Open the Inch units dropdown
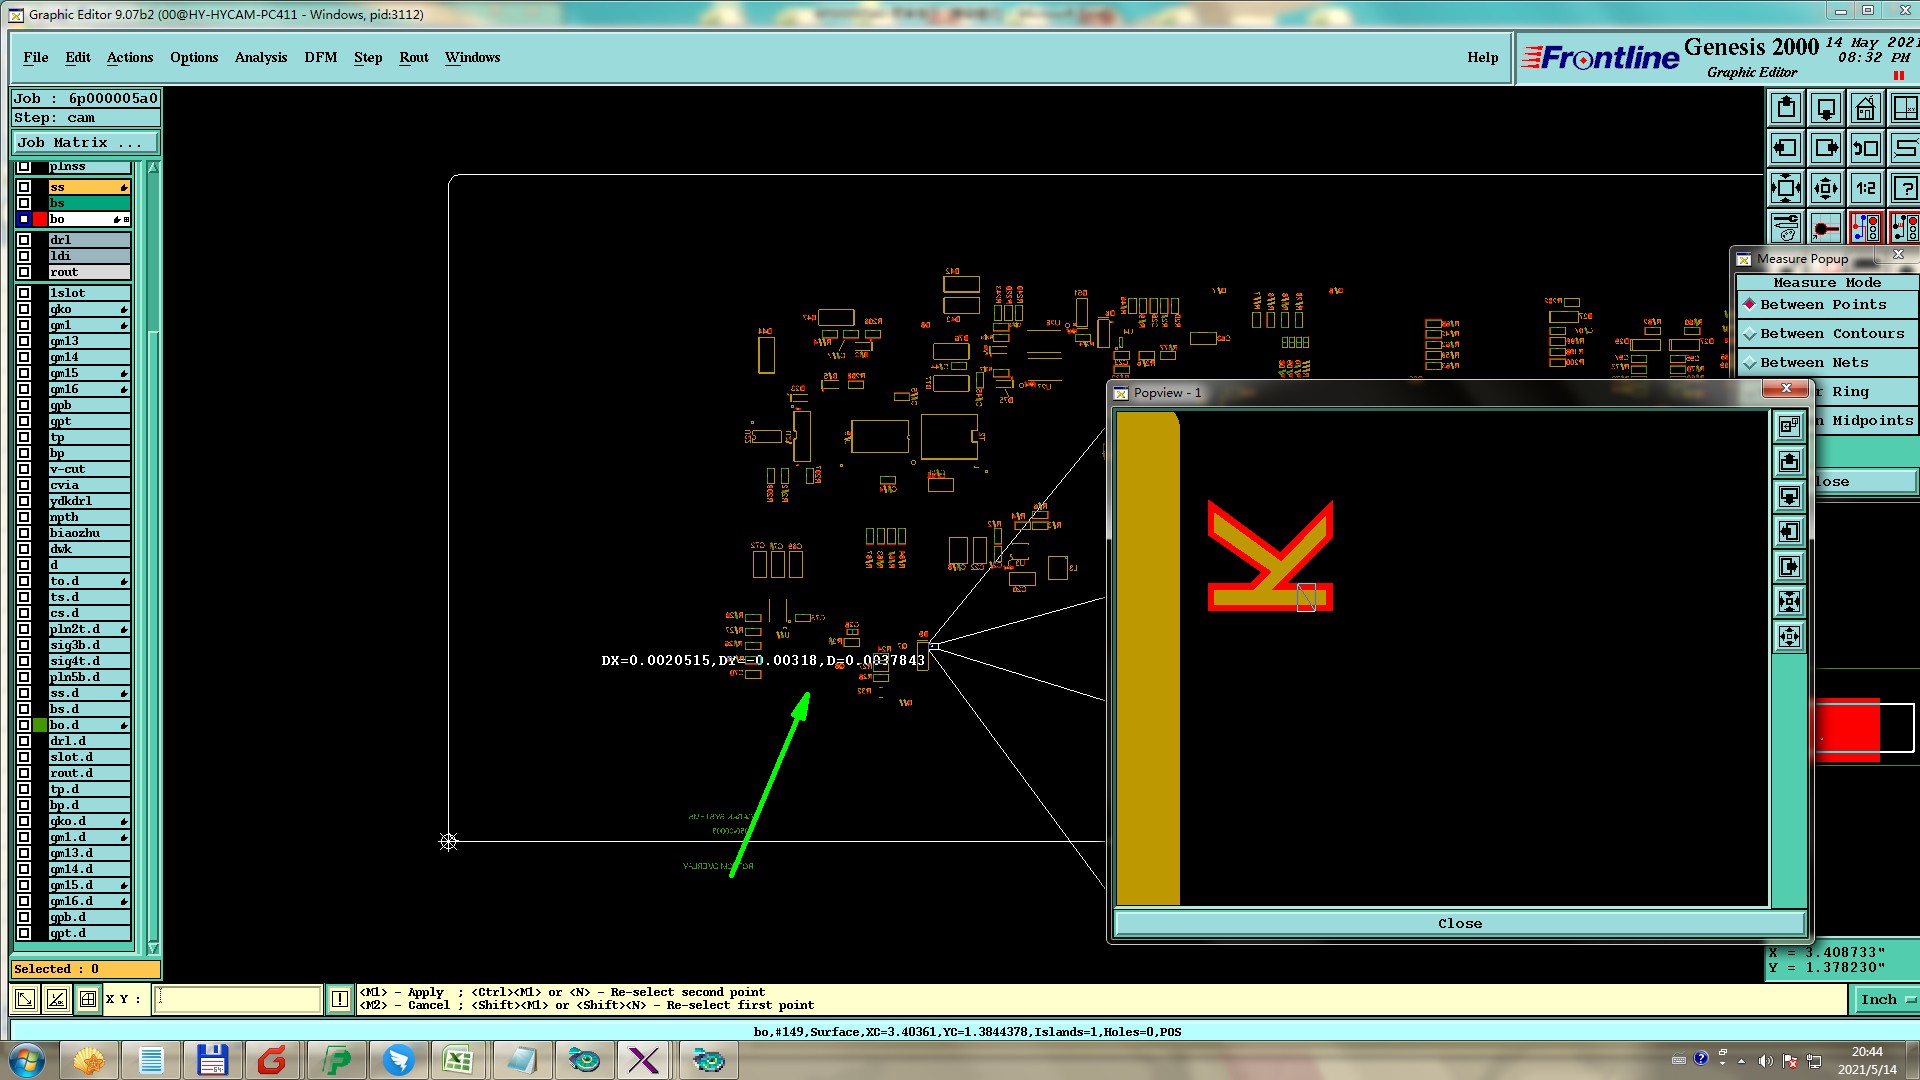Screen dimensions: 1920x1080 (x=1885, y=999)
